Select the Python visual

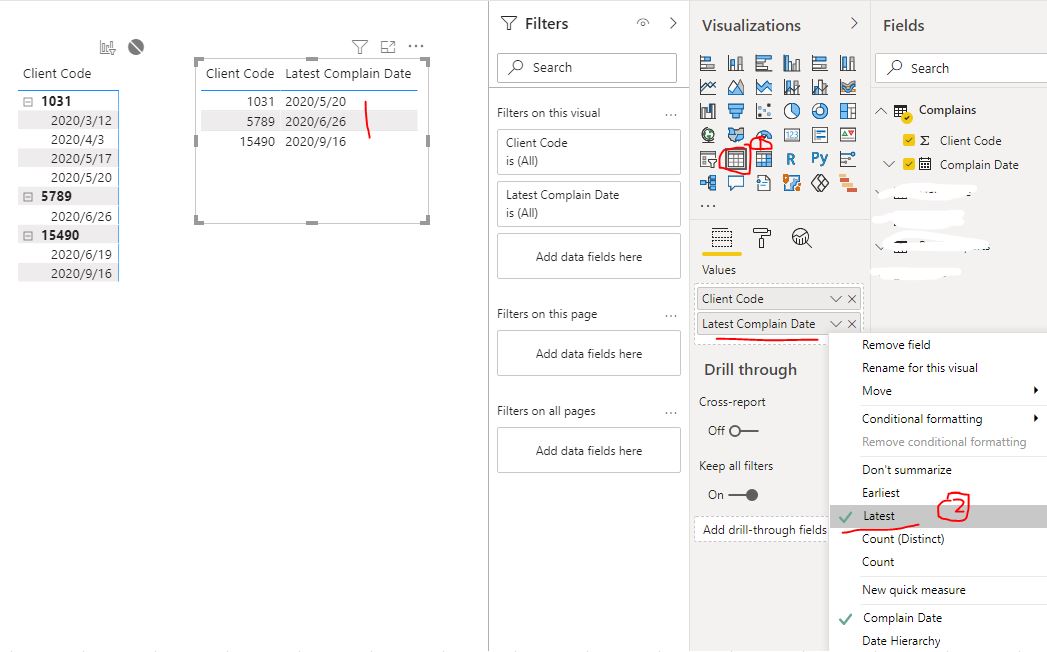point(820,159)
